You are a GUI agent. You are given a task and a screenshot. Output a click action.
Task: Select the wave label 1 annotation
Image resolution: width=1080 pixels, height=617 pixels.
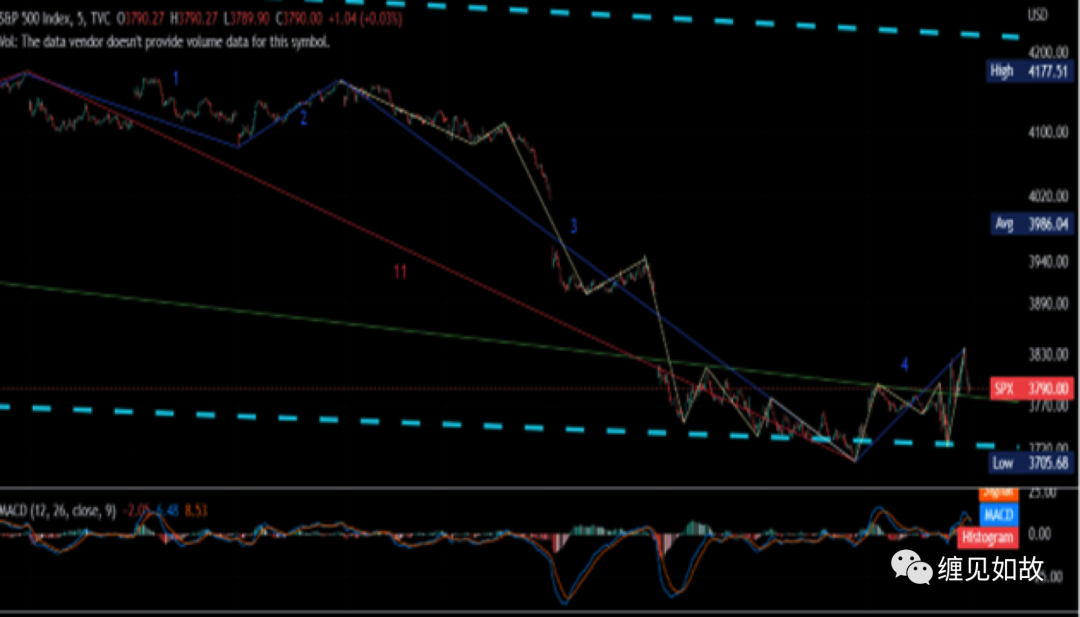coord(176,79)
